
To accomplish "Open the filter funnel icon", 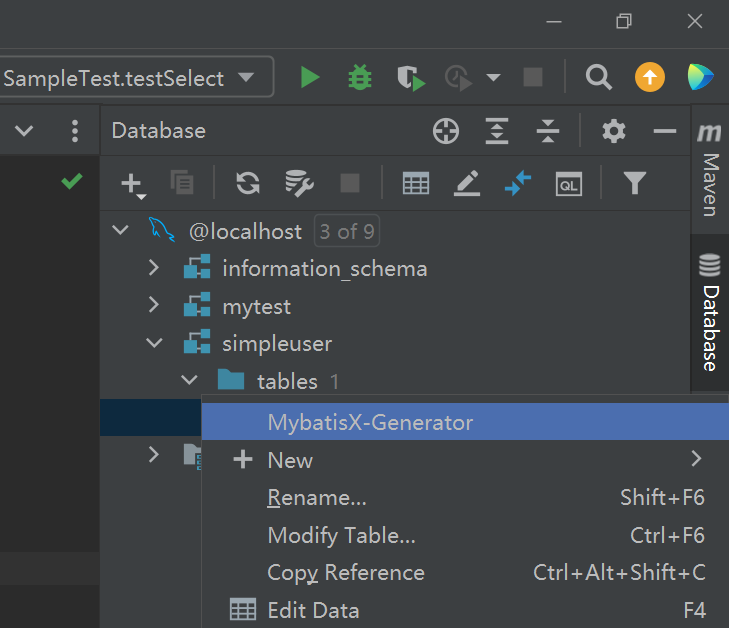I will pyautogui.click(x=635, y=183).
